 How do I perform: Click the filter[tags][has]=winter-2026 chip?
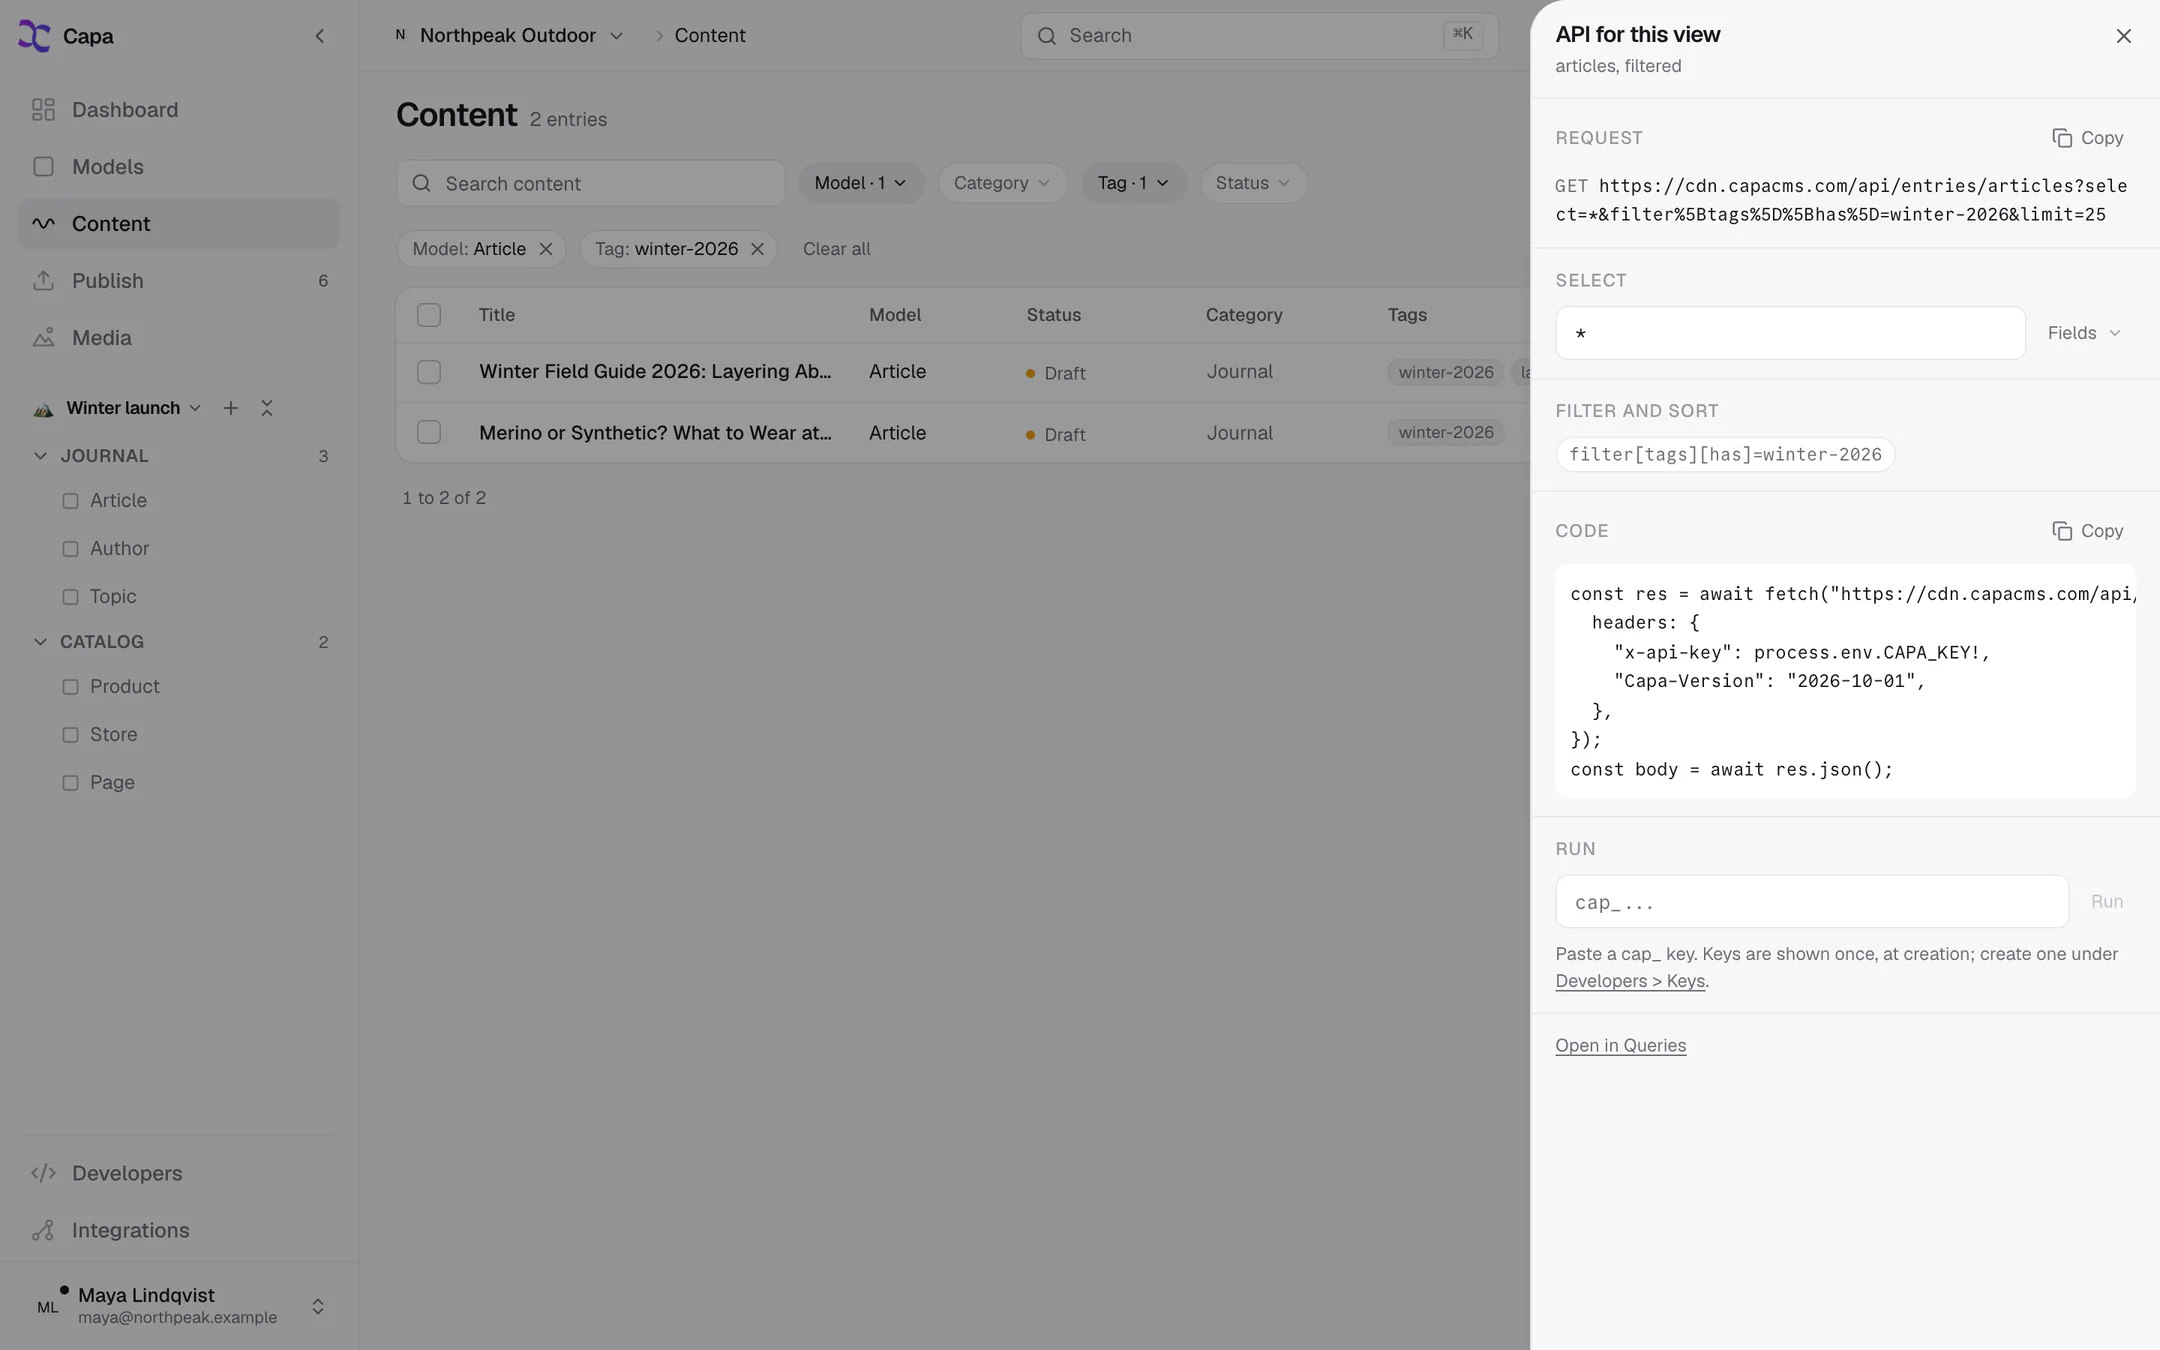coord(1725,455)
